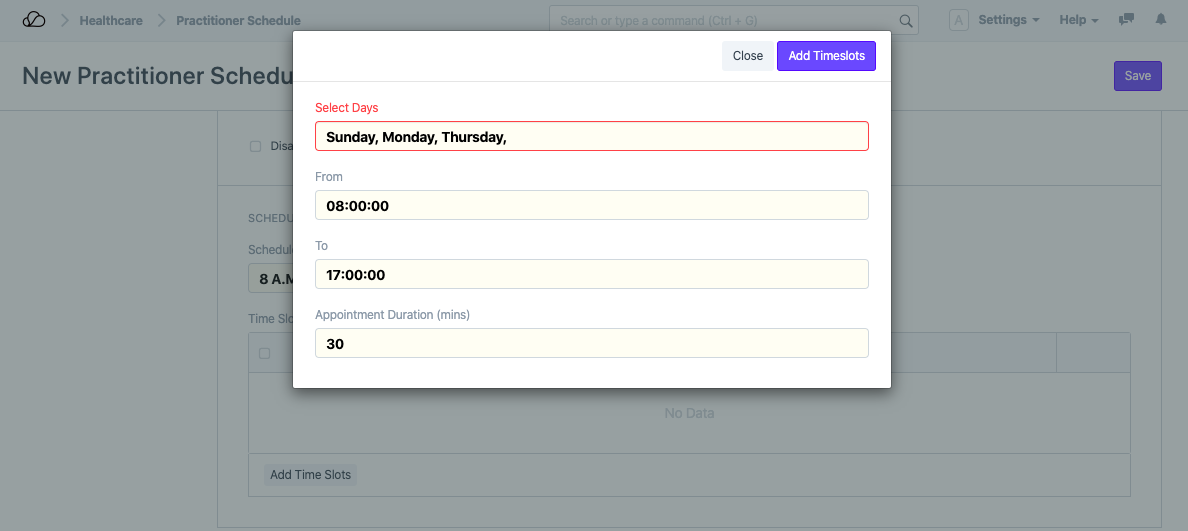The width and height of the screenshot is (1188, 531).
Task: Open the chat messages icon
Action: [1126, 20]
